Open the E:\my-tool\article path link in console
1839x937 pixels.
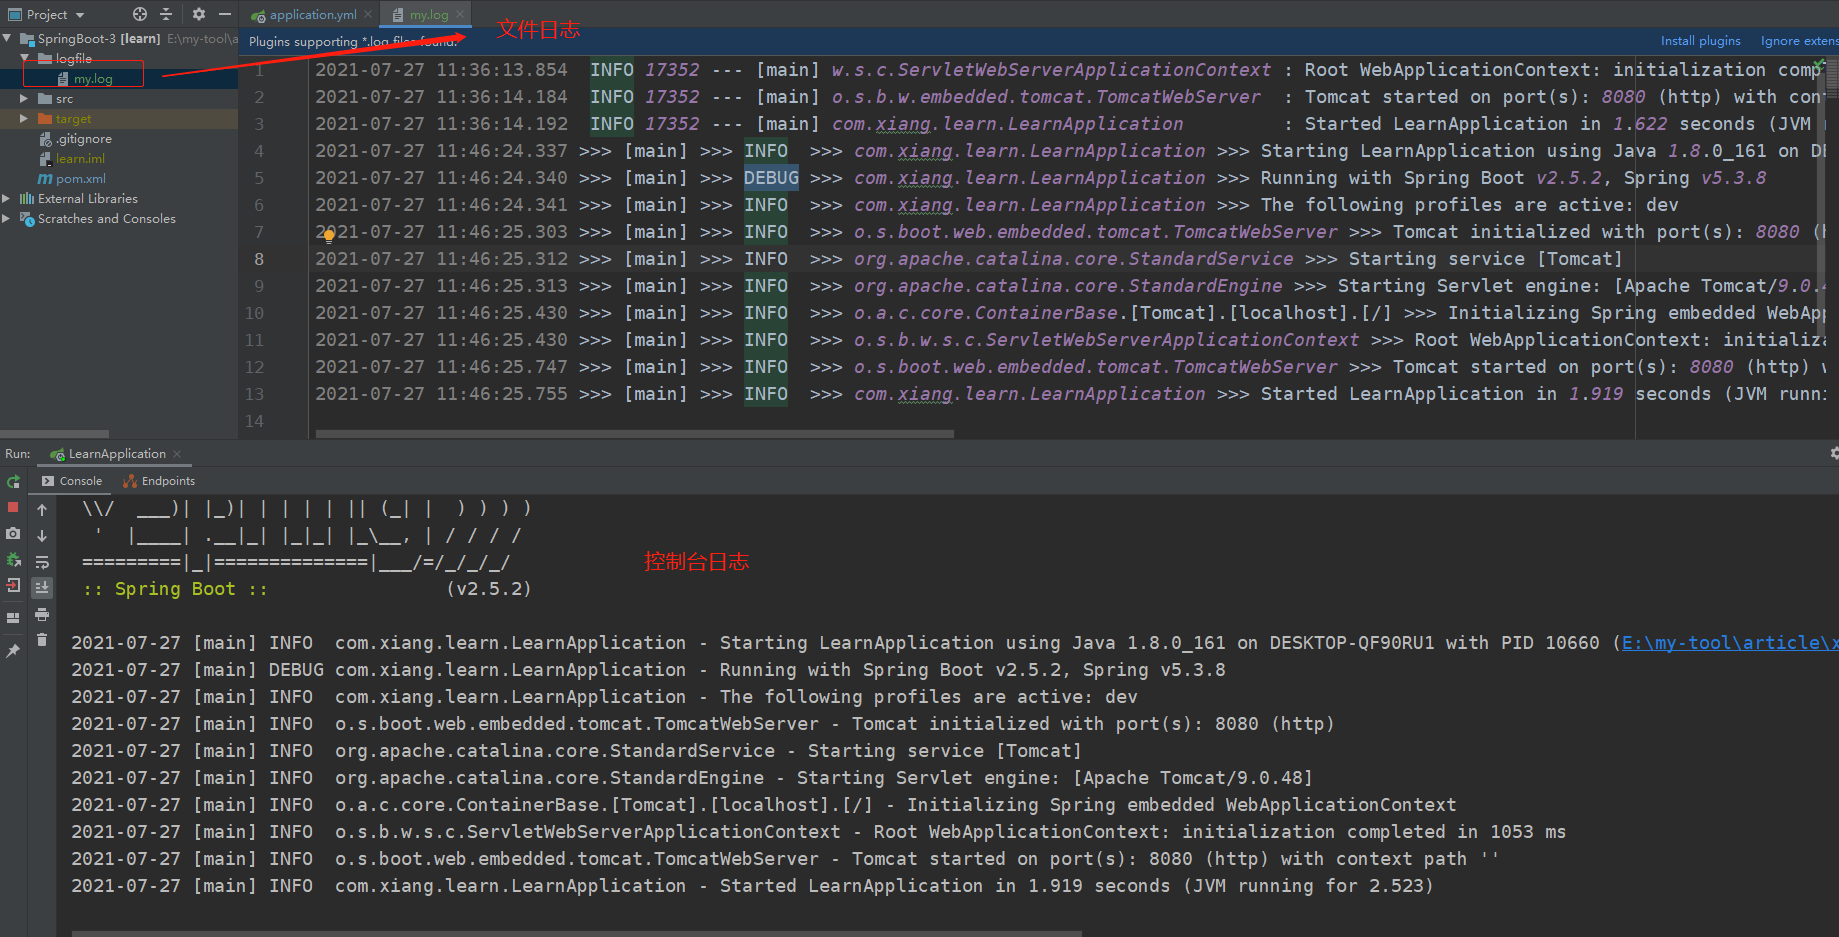[1729, 643]
